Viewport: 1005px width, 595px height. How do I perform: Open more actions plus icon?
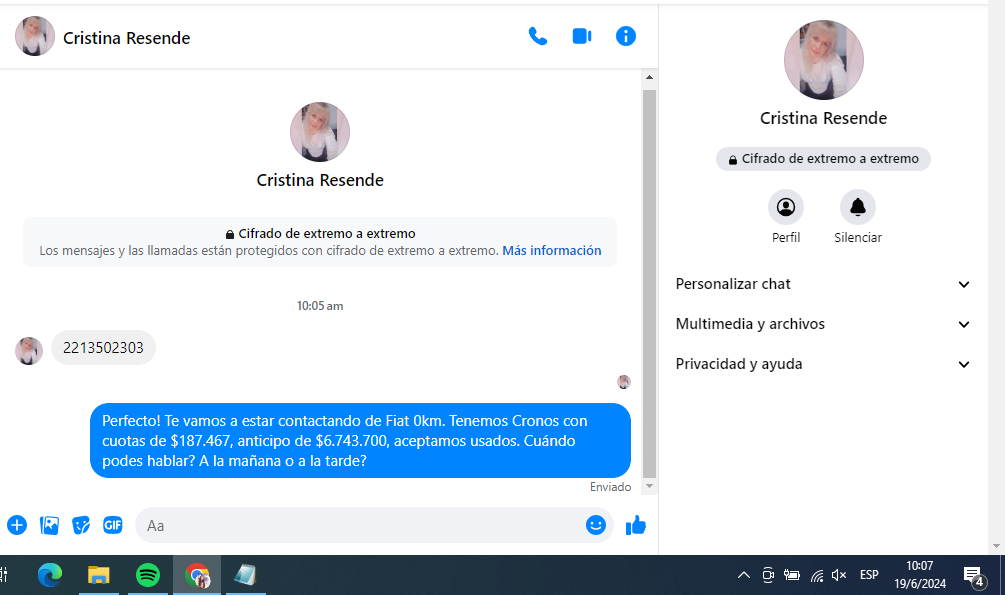coord(17,525)
